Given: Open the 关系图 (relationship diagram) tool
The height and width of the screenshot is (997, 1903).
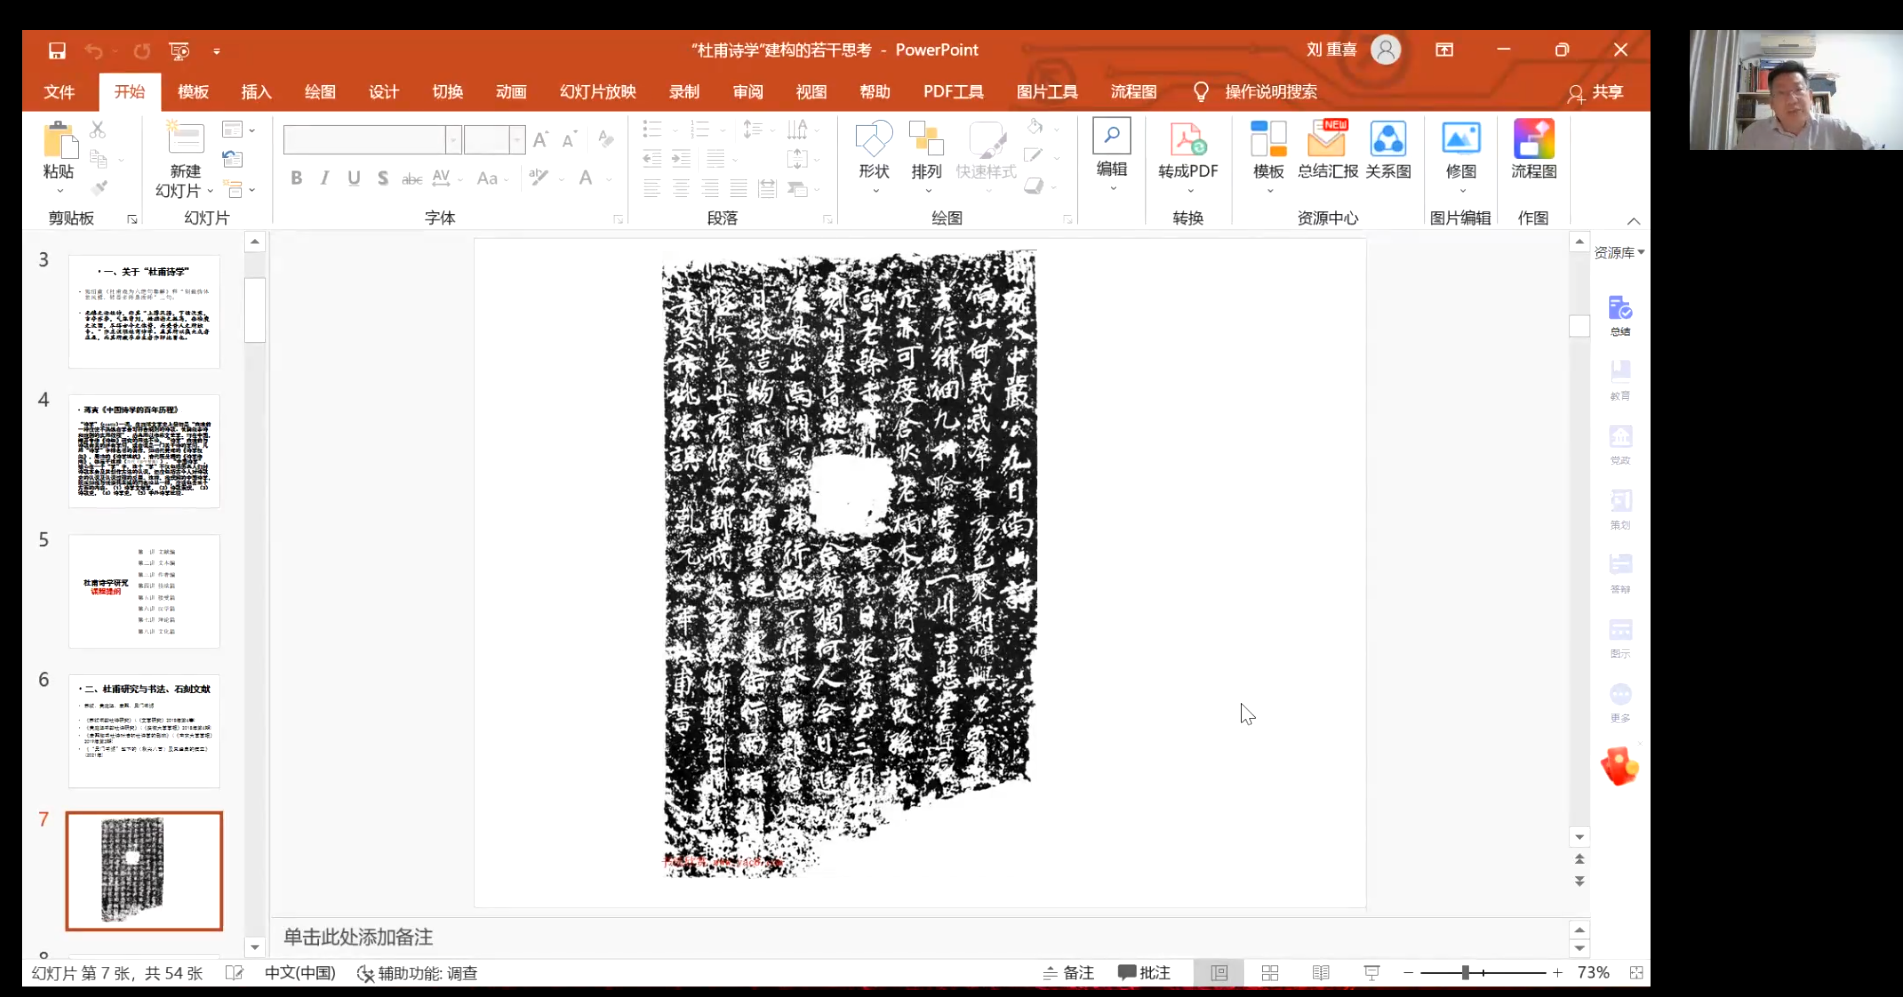Looking at the screenshot, I should (1388, 150).
